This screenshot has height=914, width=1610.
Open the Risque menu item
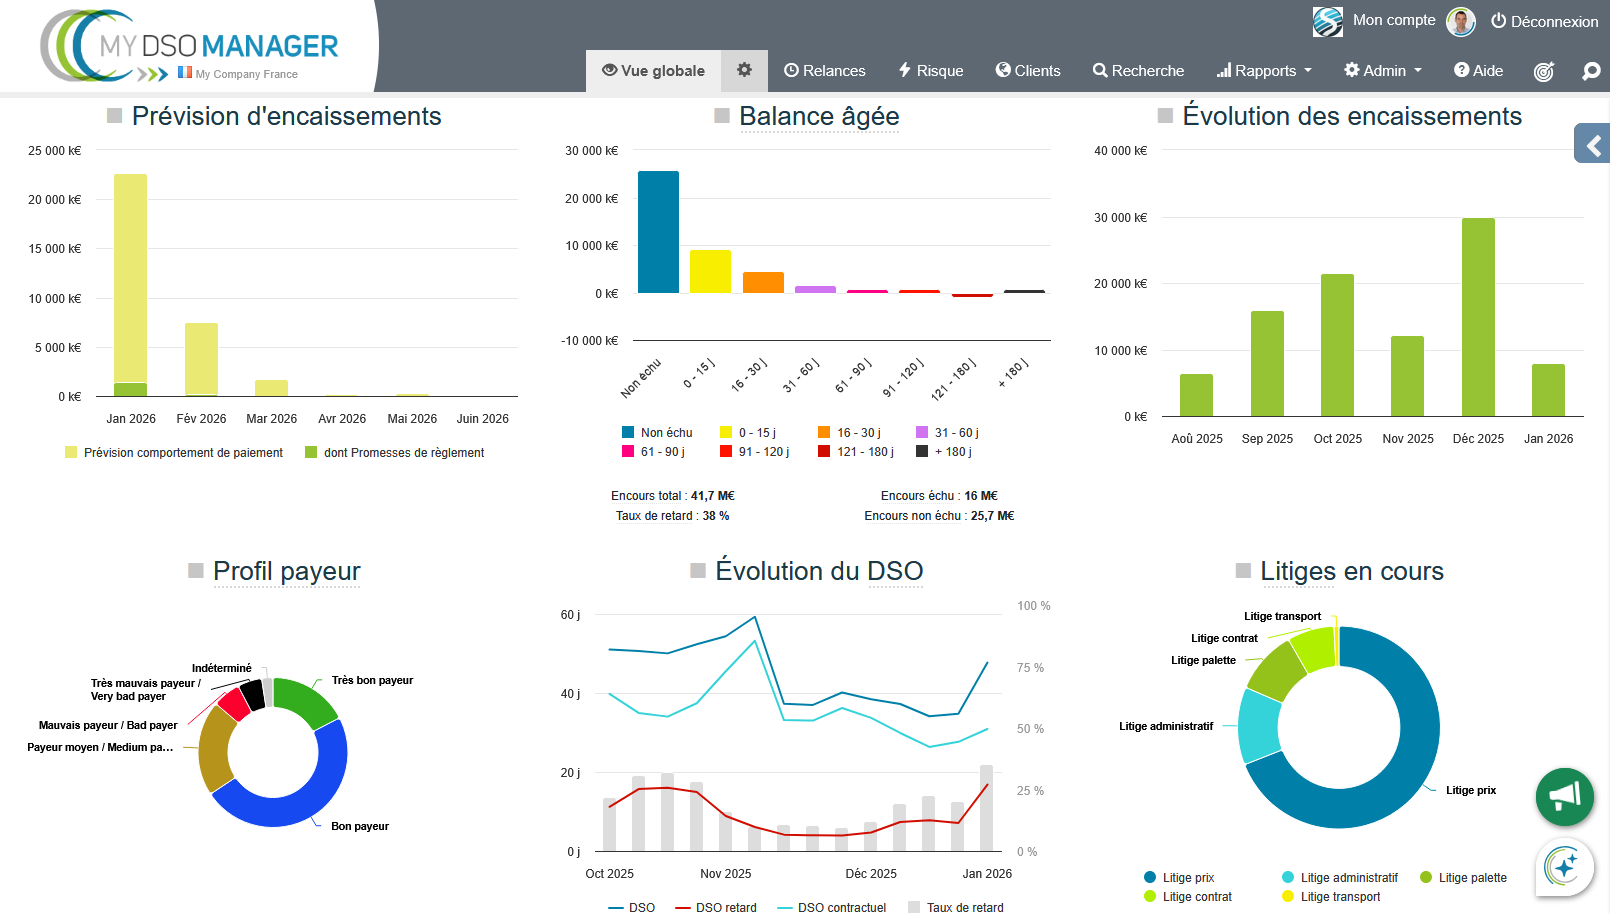coord(931,71)
